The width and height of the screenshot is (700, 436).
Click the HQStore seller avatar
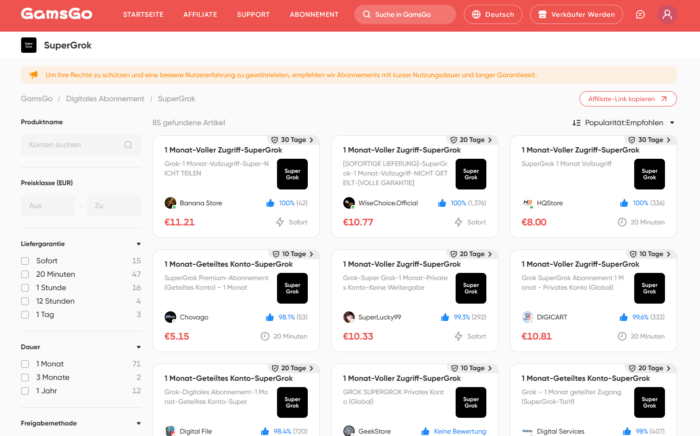click(528, 203)
